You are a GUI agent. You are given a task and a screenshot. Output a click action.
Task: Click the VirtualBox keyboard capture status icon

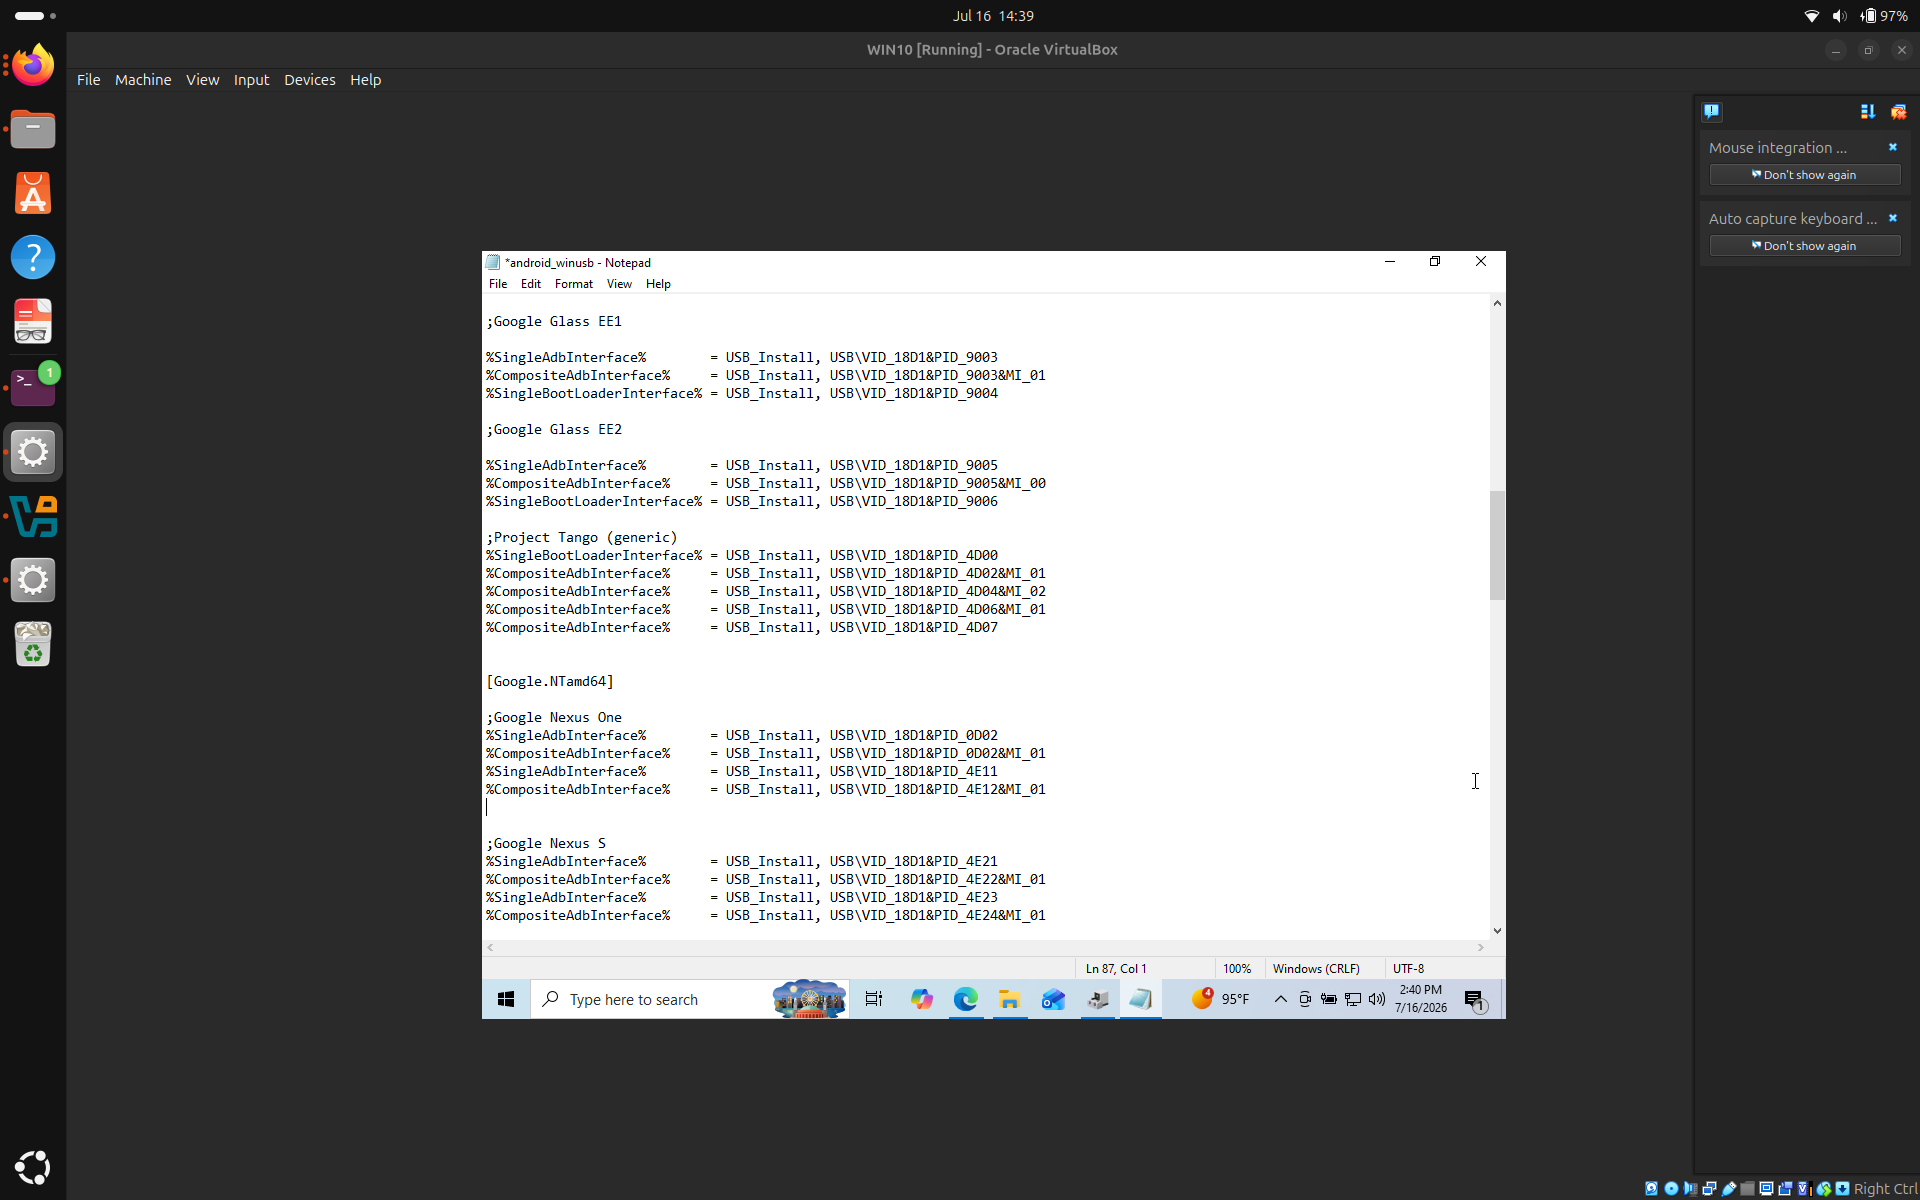[1842, 1189]
